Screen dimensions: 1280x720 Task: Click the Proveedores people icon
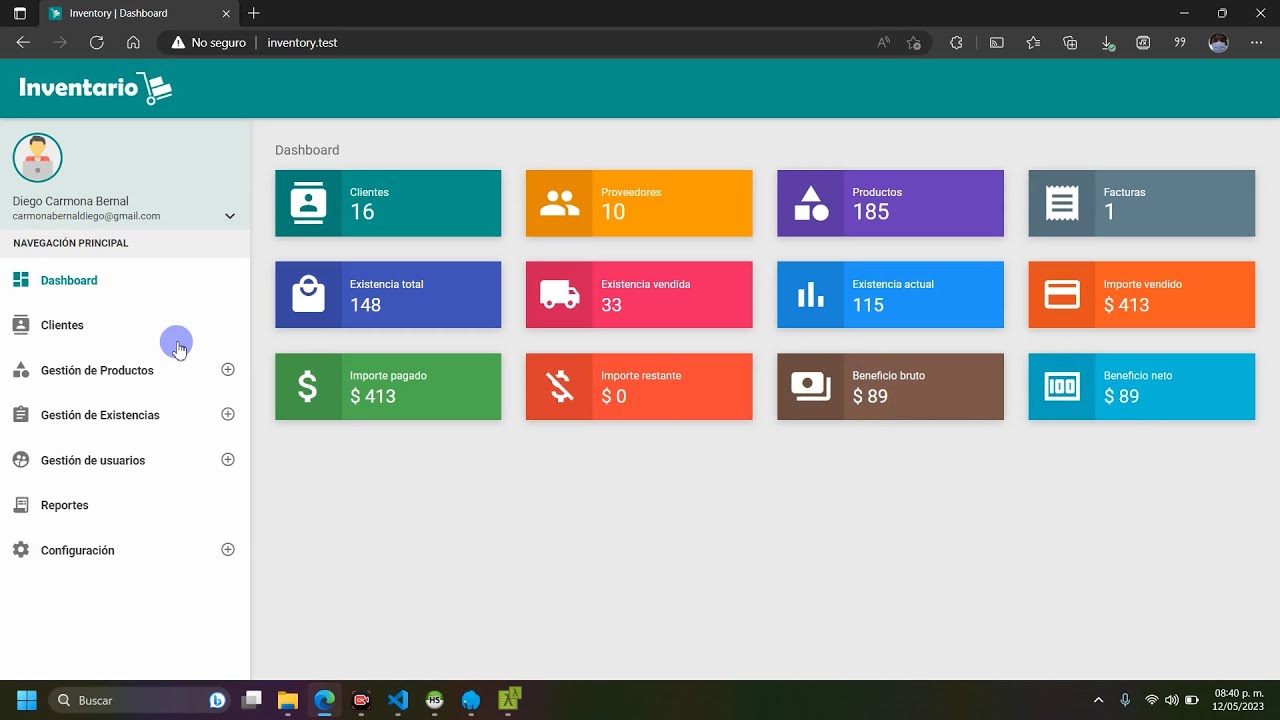point(559,203)
